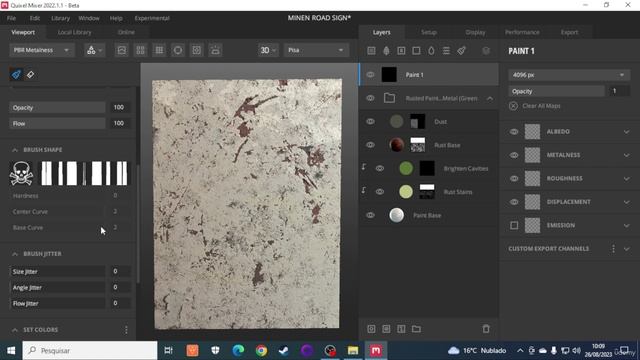Switch to the Export tab
Image resolution: width=640 pixels, height=360 pixels.
point(569,32)
